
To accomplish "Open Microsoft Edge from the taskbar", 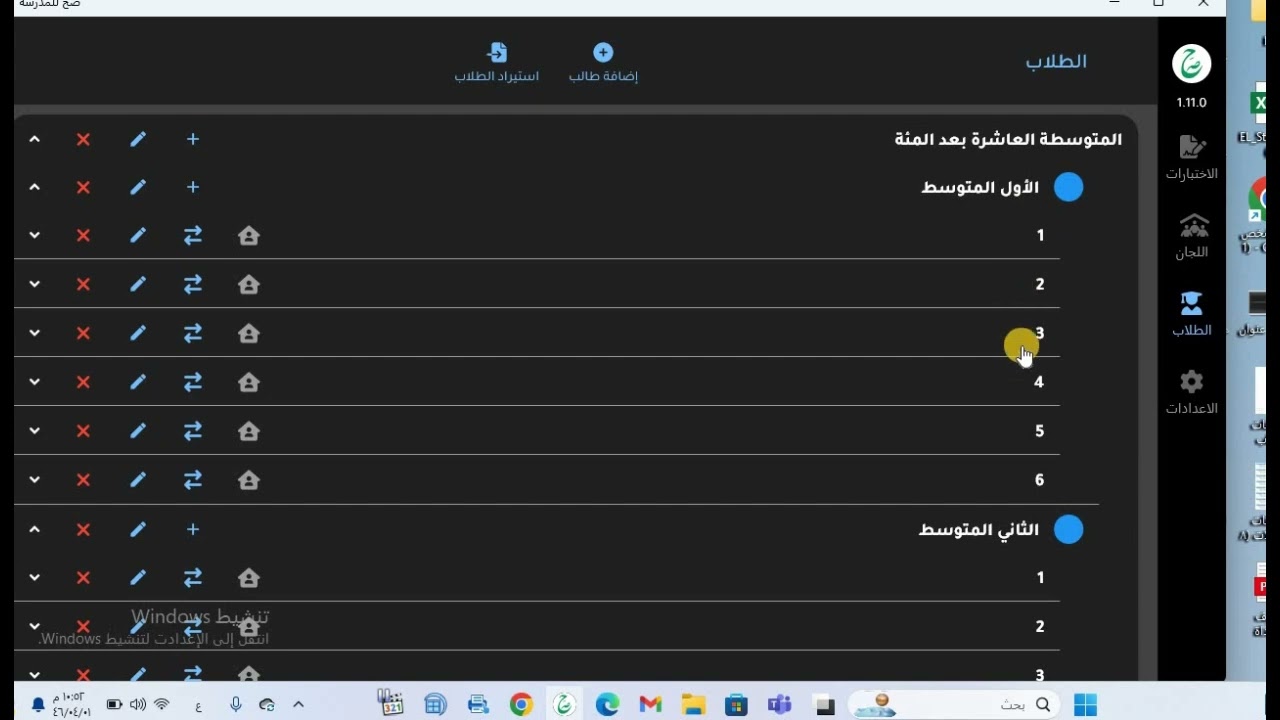I will [607, 705].
